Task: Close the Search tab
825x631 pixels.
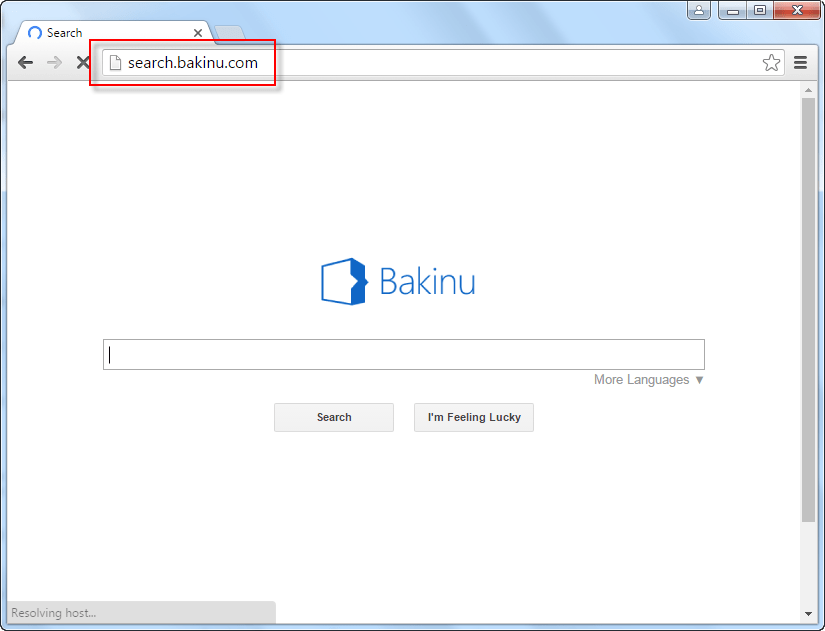Action: [x=198, y=33]
